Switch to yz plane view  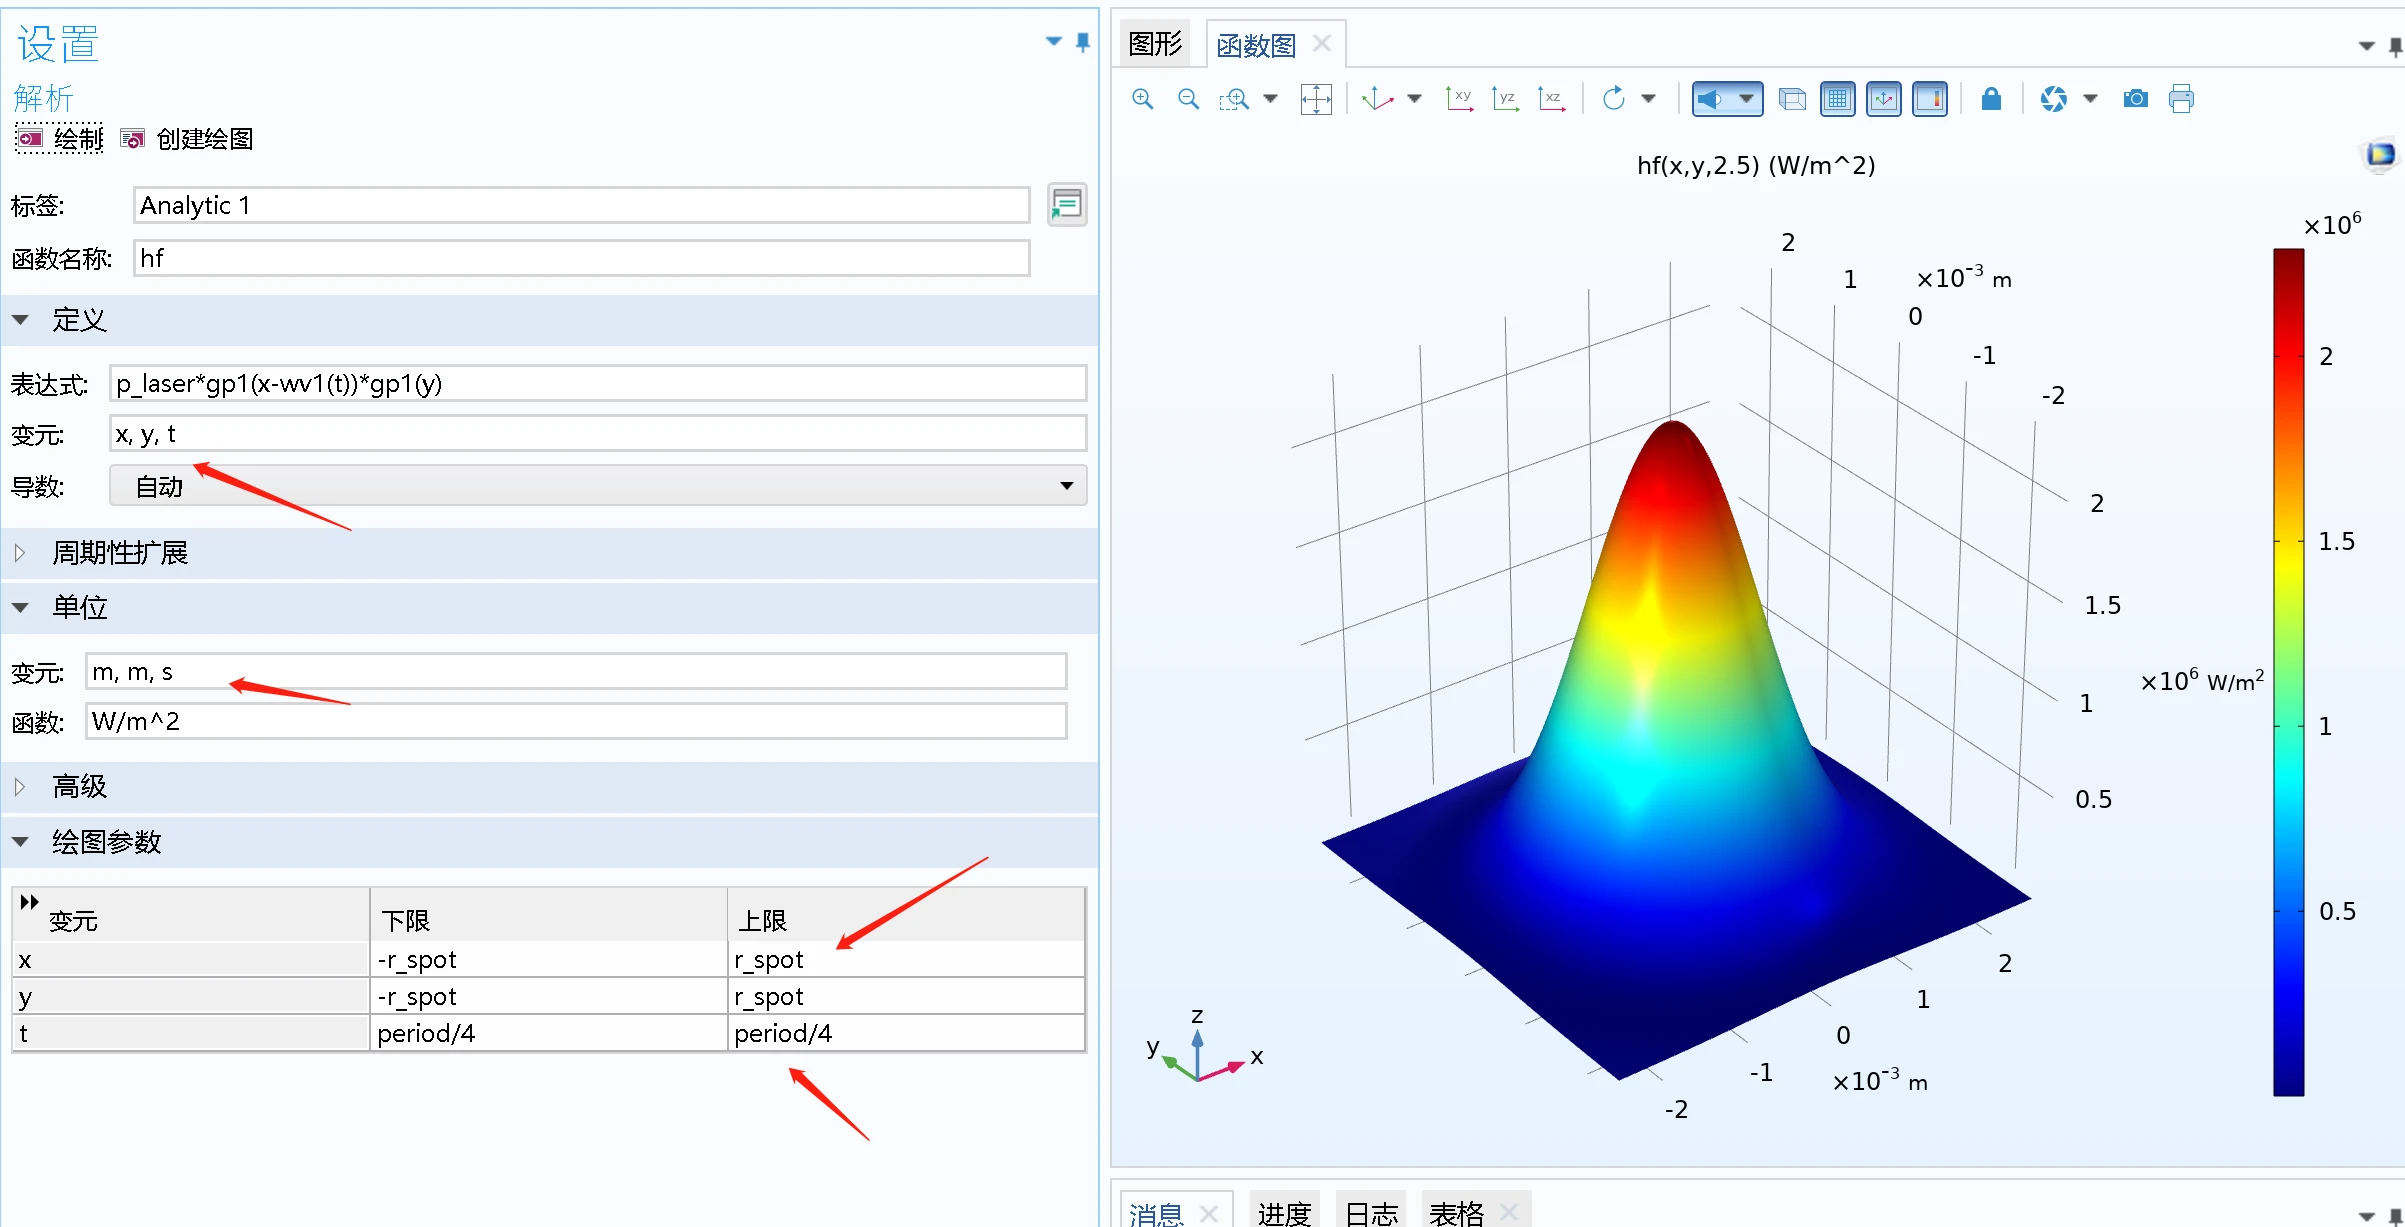1505,99
